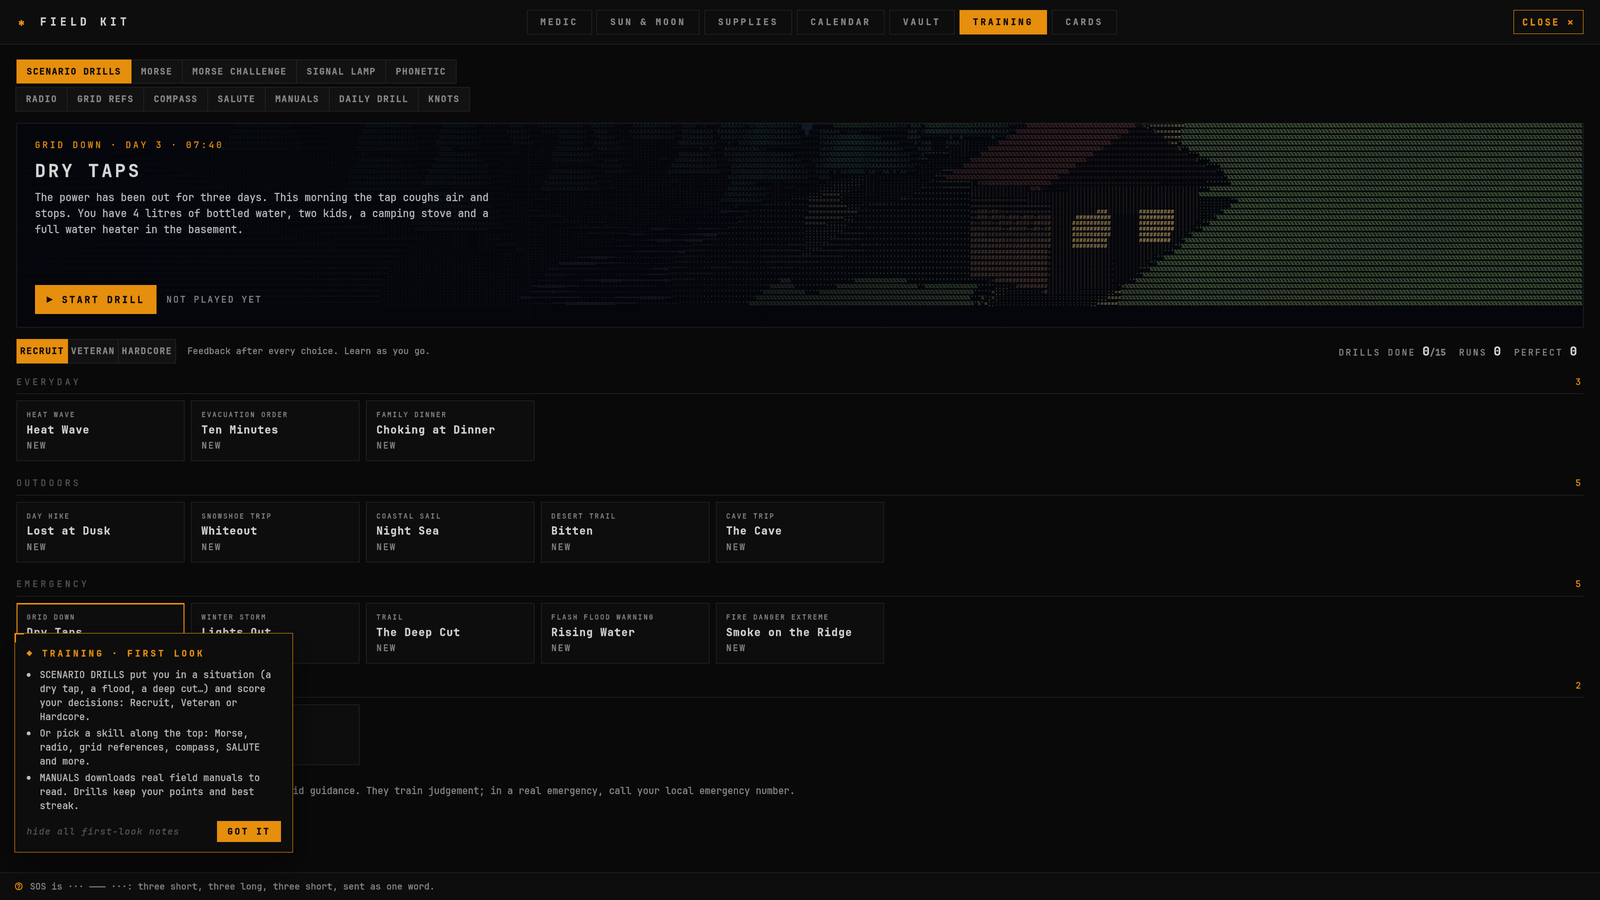1600x900 pixels.
Task: Start the Dry Taps drill
Action: pyautogui.click(x=95, y=300)
